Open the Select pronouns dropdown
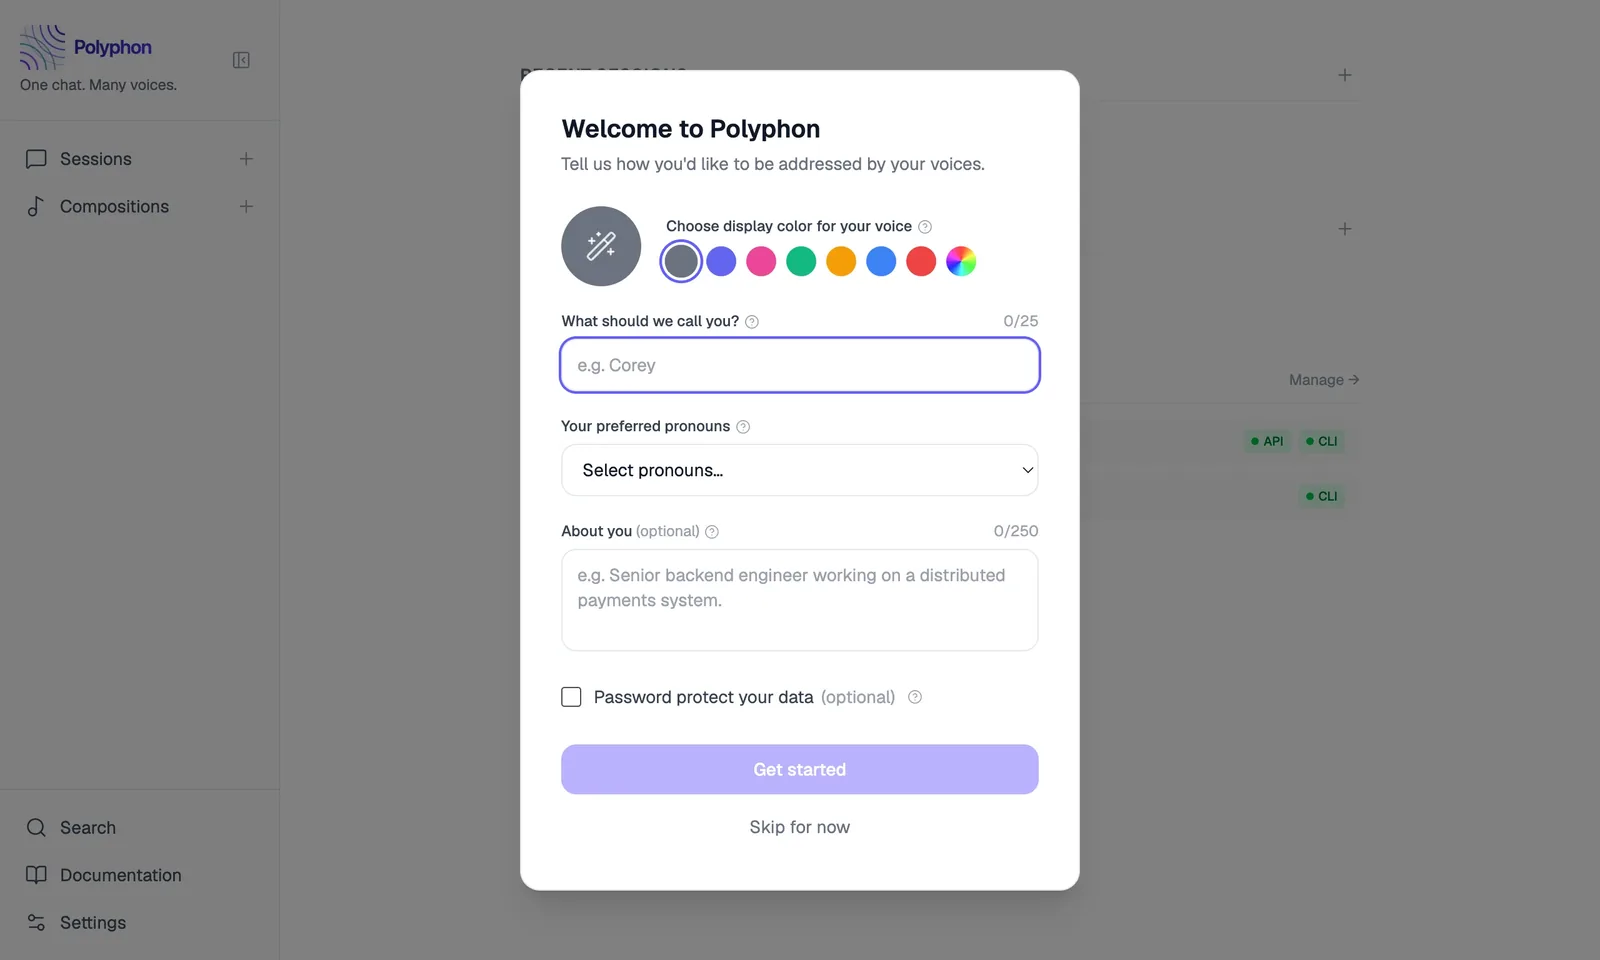The height and width of the screenshot is (960, 1600). tap(799, 470)
